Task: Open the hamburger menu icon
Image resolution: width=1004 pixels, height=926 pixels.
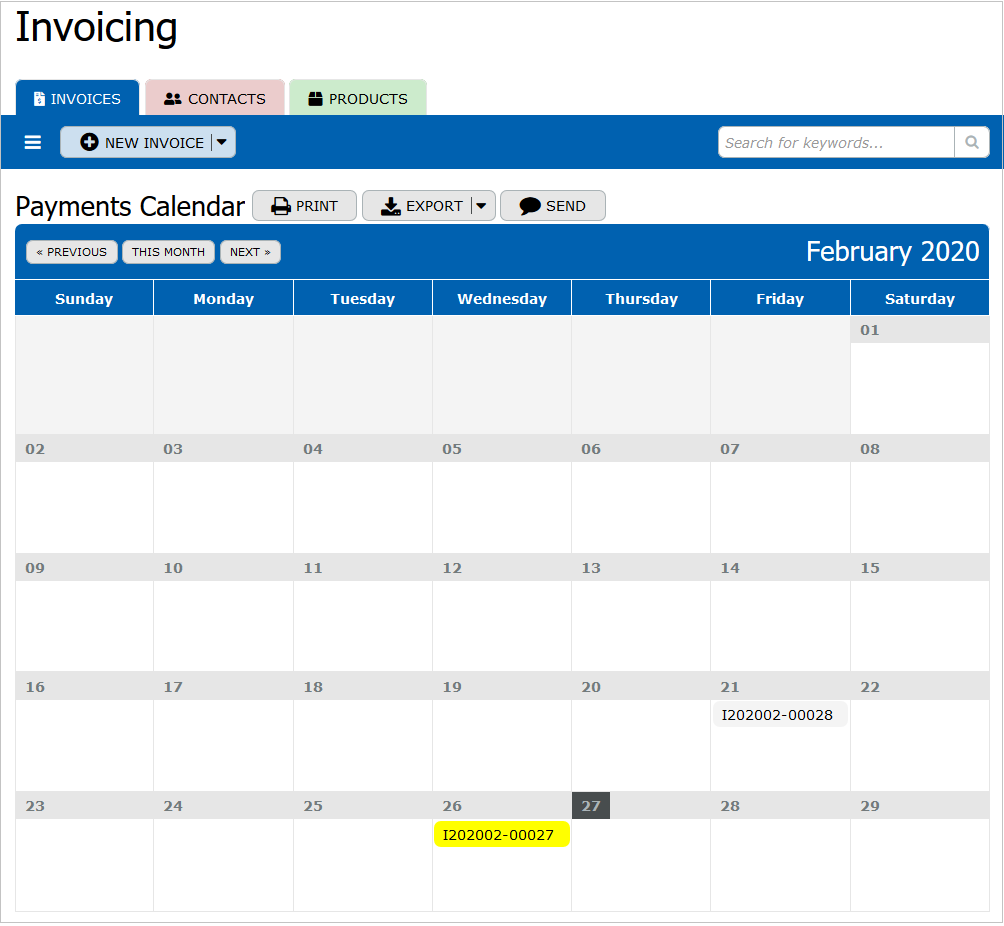Action: (x=33, y=143)
